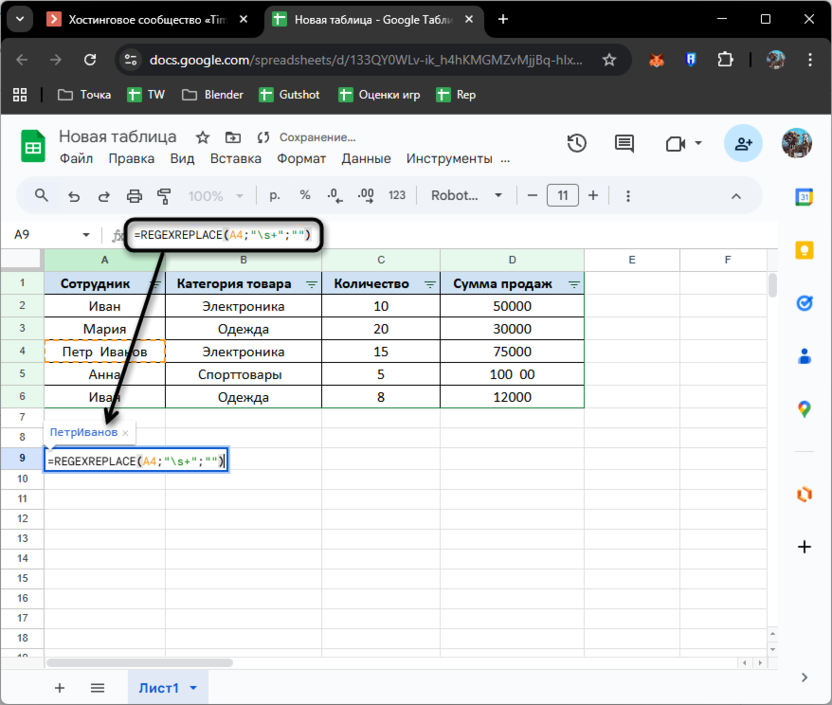The height and width of the screenshot is (705, 832).
Task: Open Google Maps in side panel
Action: coord(804,408)
